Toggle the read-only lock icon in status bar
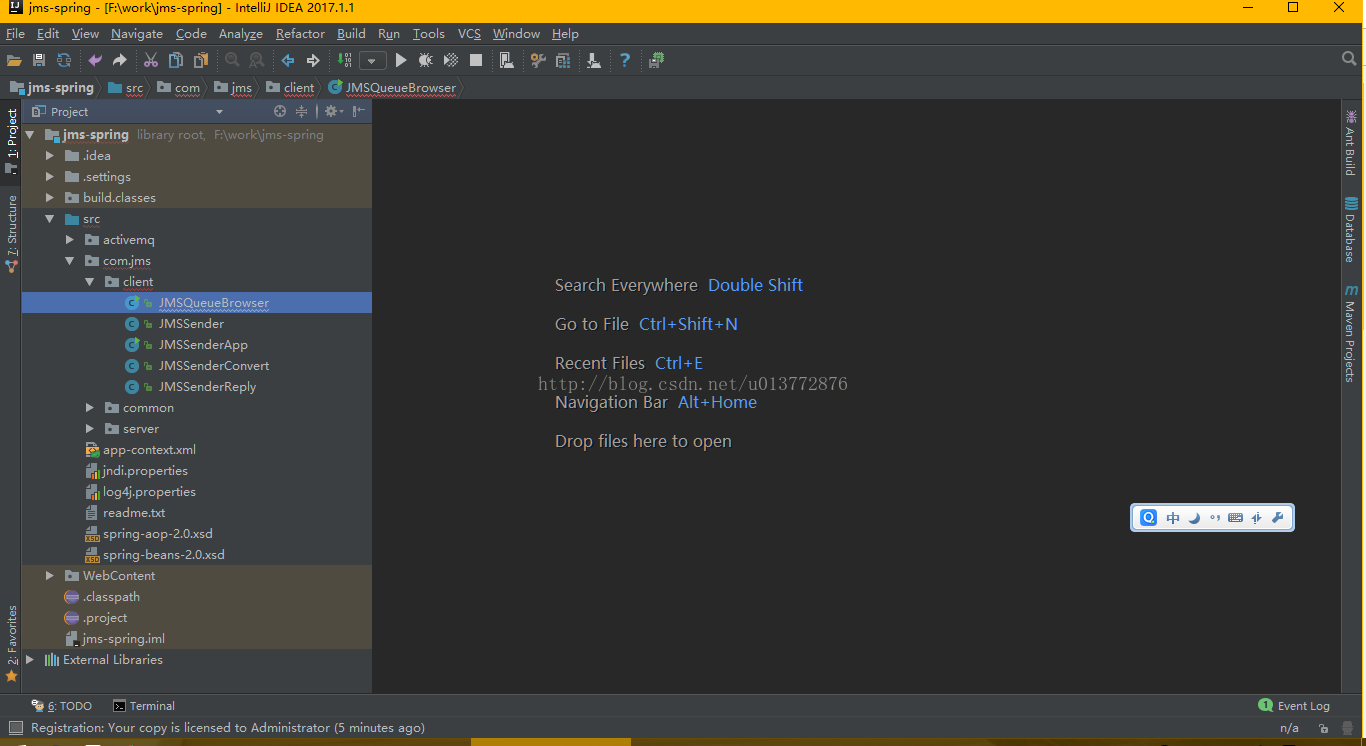1366x746 pixels. [1323, 729]
